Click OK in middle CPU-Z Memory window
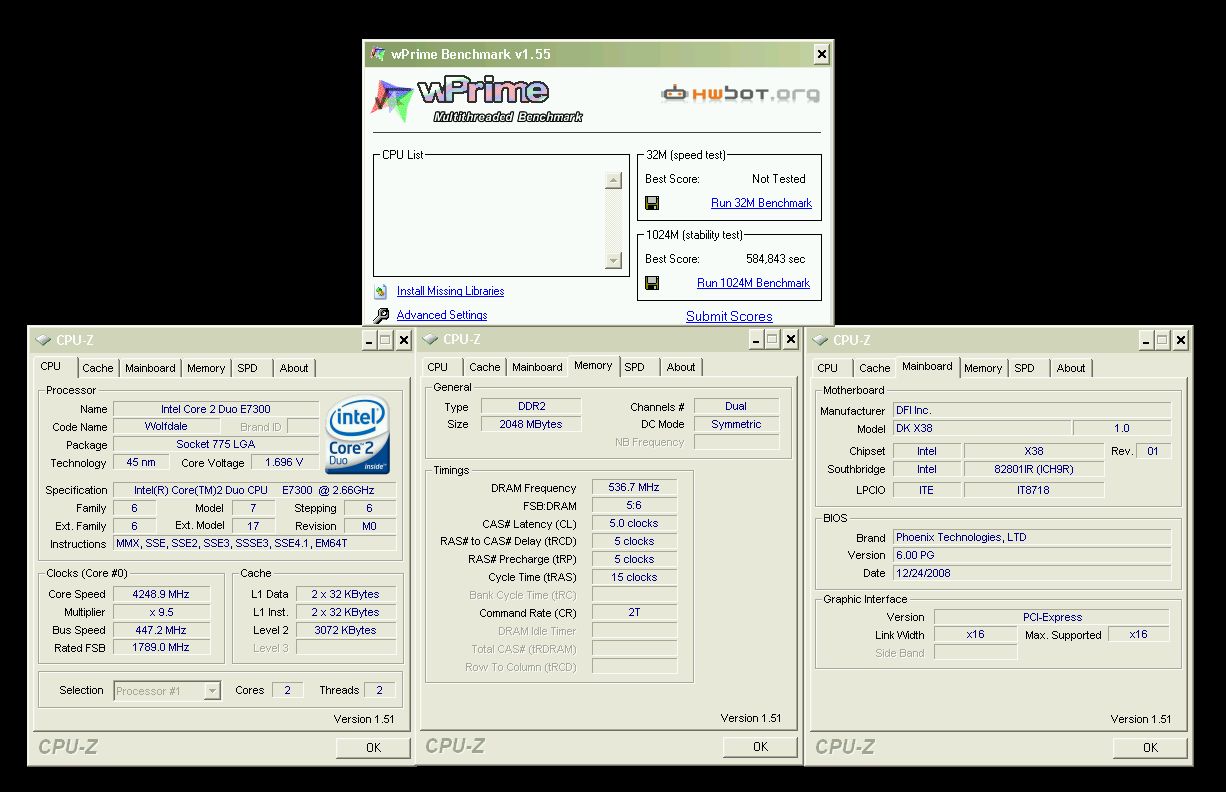Image resolution: width=1226 pixels, height=792 pixels. (x=760, y=746)
